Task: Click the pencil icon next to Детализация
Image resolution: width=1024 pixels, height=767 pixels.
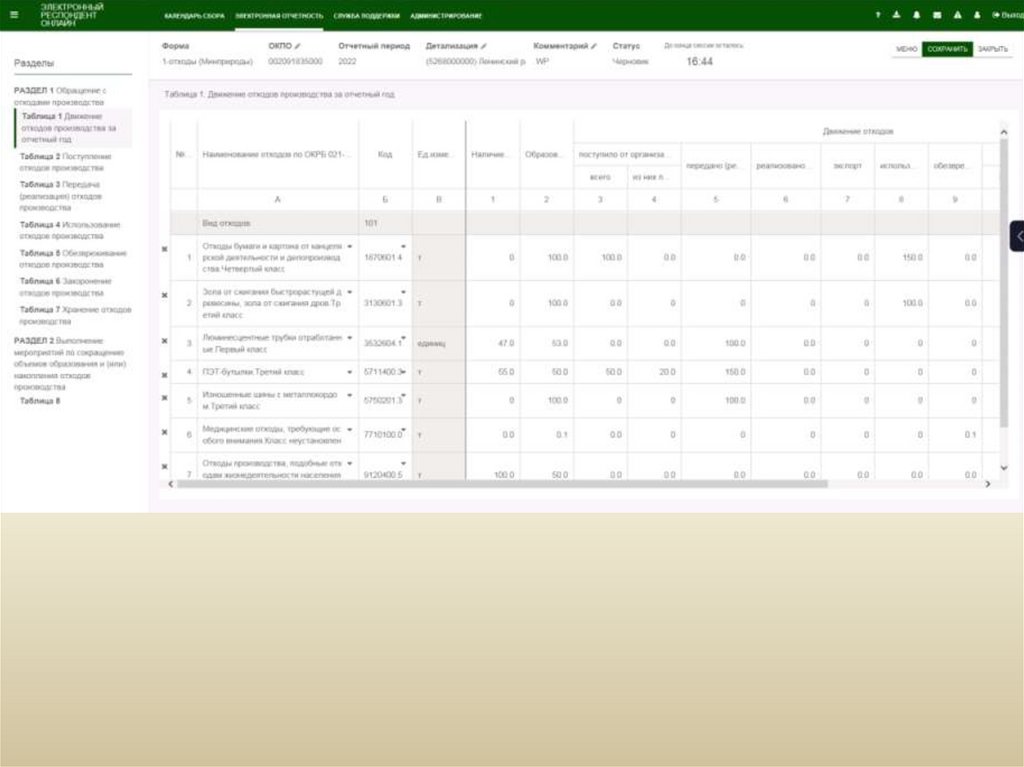Action: [x=484, y=46]
